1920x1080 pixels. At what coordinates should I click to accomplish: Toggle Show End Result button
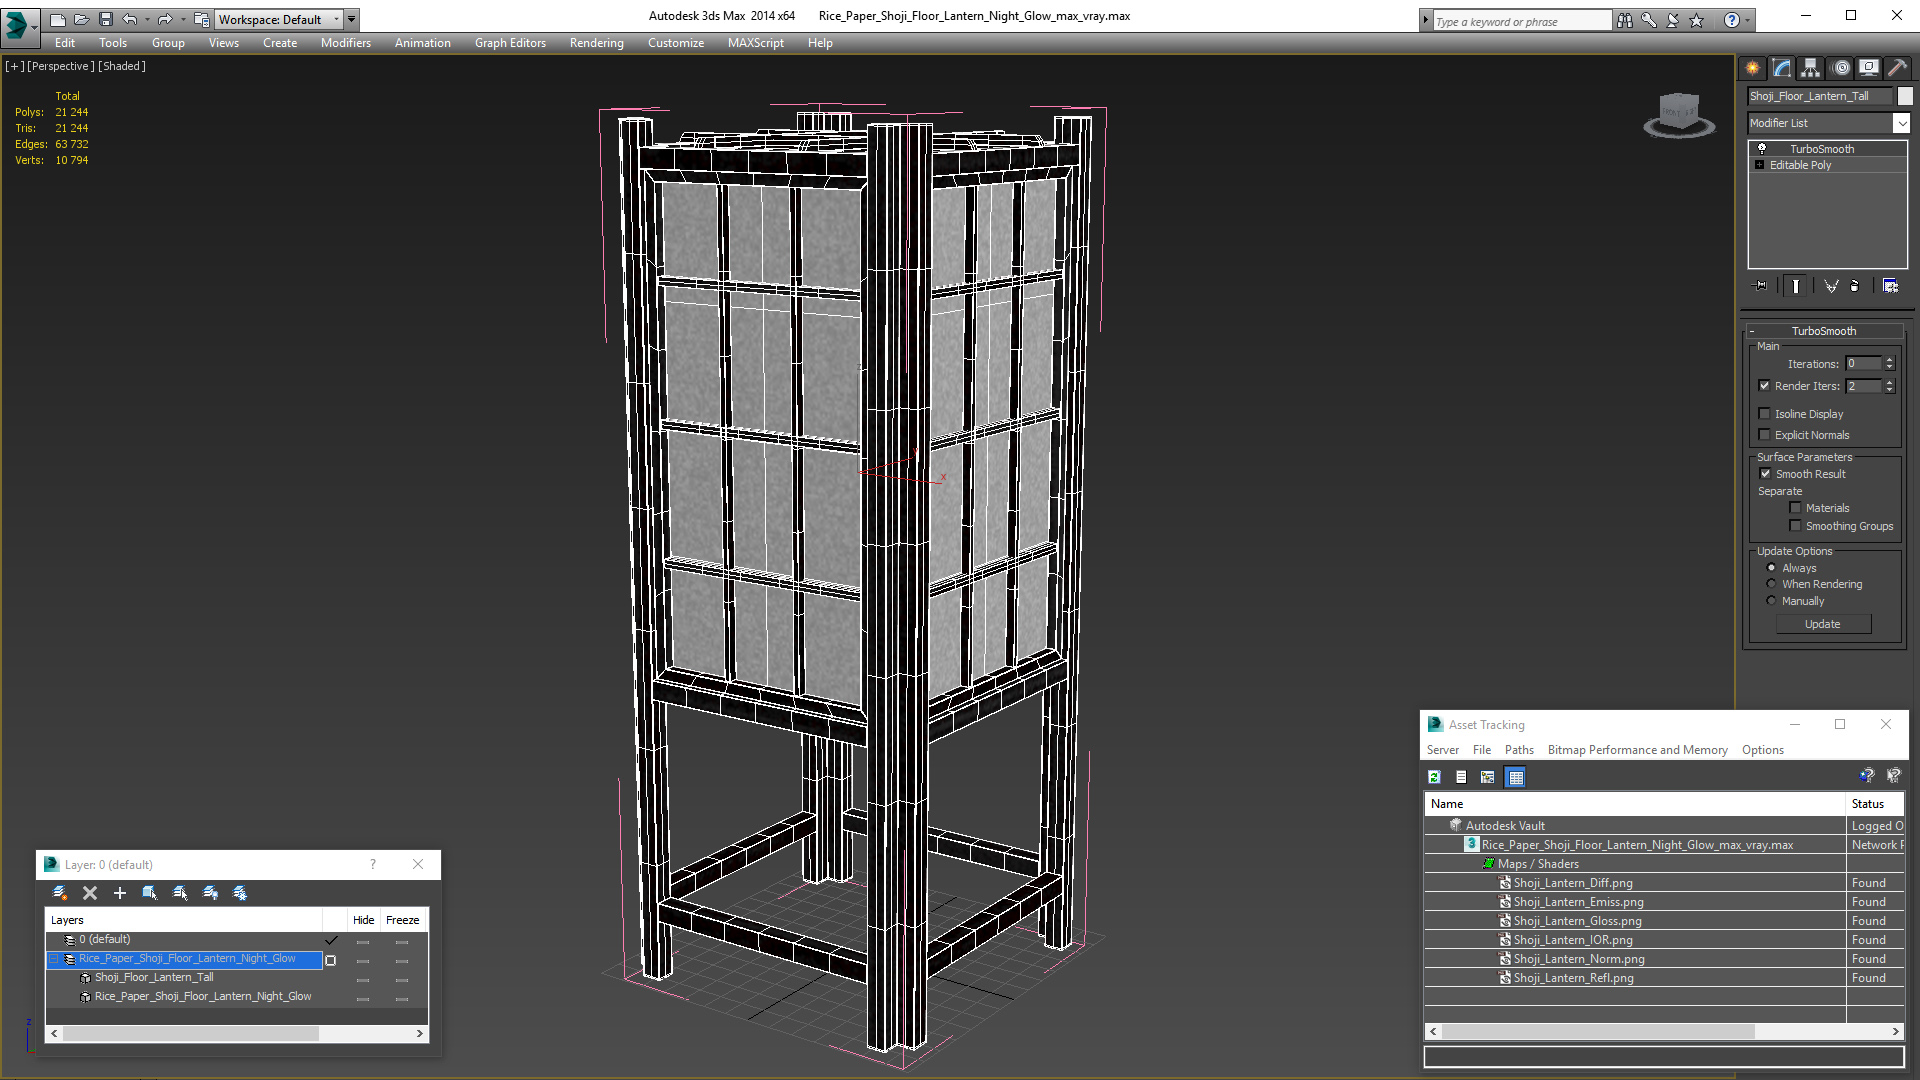tap(1796, 286)
